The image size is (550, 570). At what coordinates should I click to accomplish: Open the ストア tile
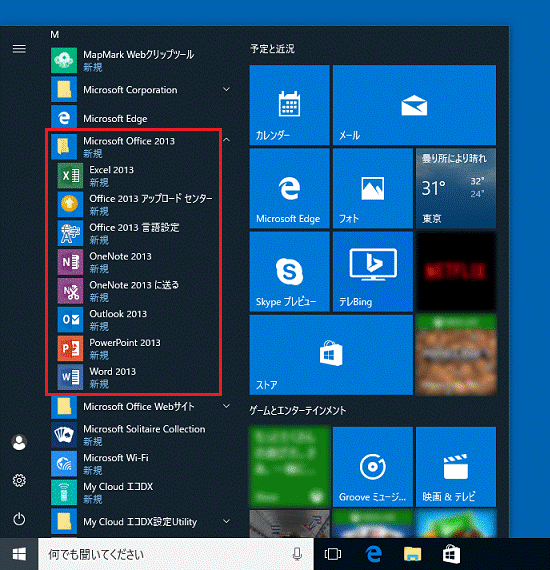[331, 355]
